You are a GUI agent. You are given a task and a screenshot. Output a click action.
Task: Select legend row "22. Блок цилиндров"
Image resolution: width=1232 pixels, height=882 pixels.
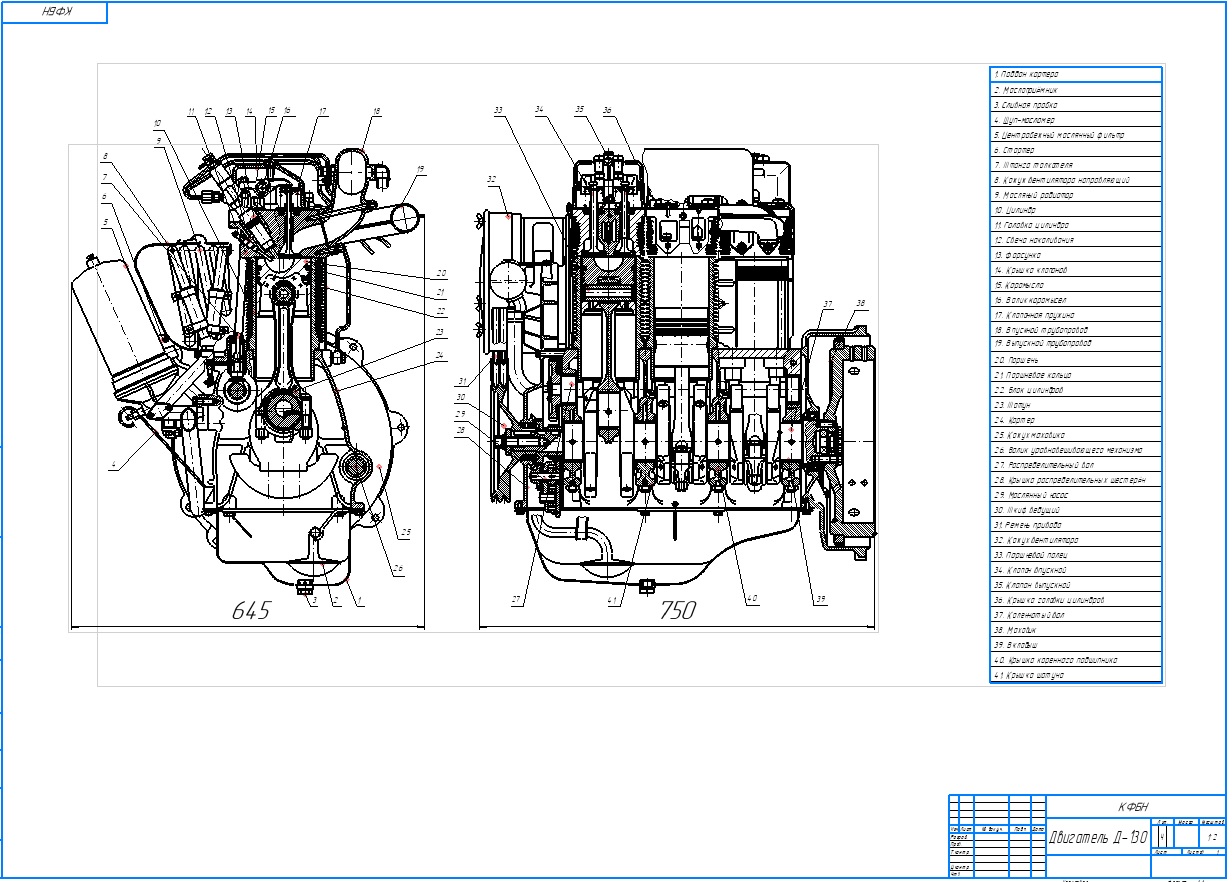[x=1076, y=389]
